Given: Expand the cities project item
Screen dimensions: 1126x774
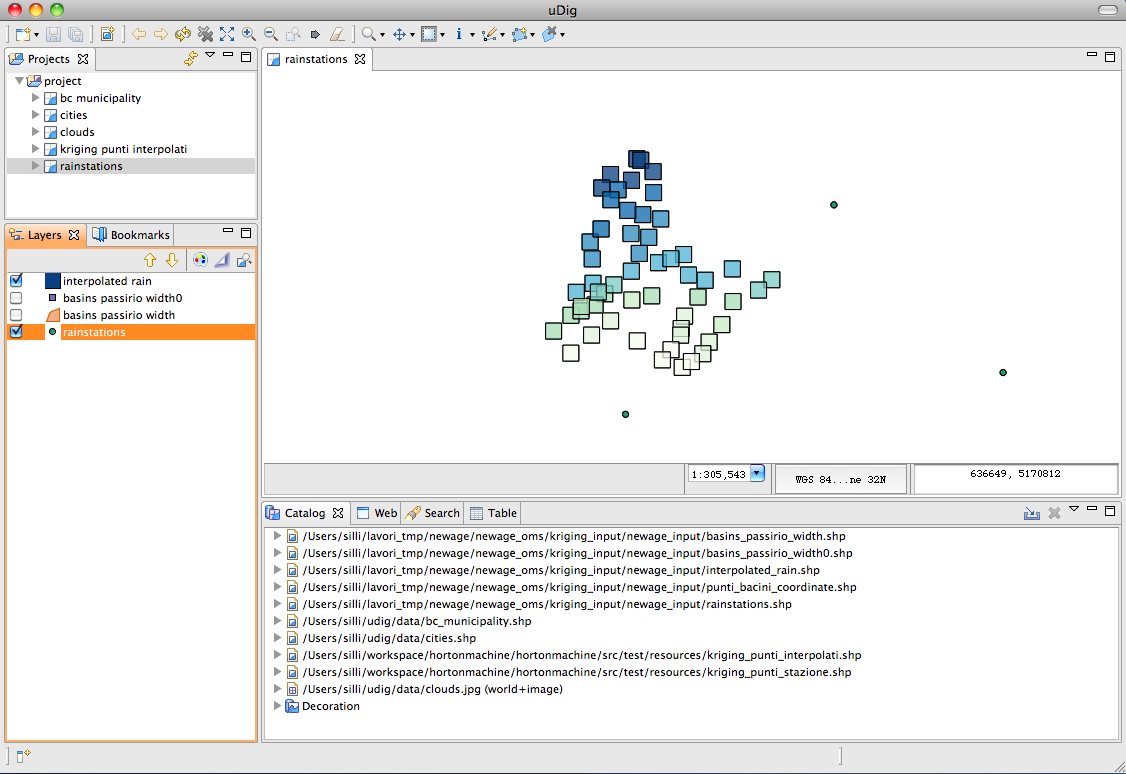Looking at the screenshot, I should [x=36, y=115].
